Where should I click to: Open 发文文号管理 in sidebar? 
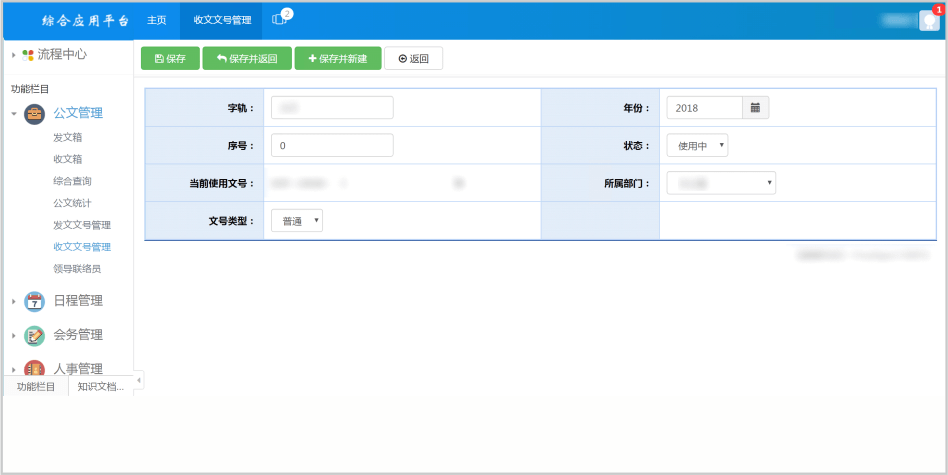pyautogui.click(x=82, y=225)
